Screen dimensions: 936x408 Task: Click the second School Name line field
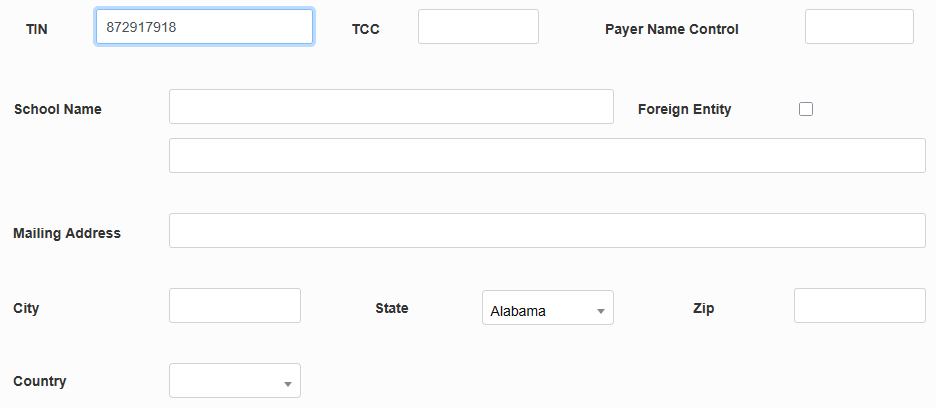point(547,156)
